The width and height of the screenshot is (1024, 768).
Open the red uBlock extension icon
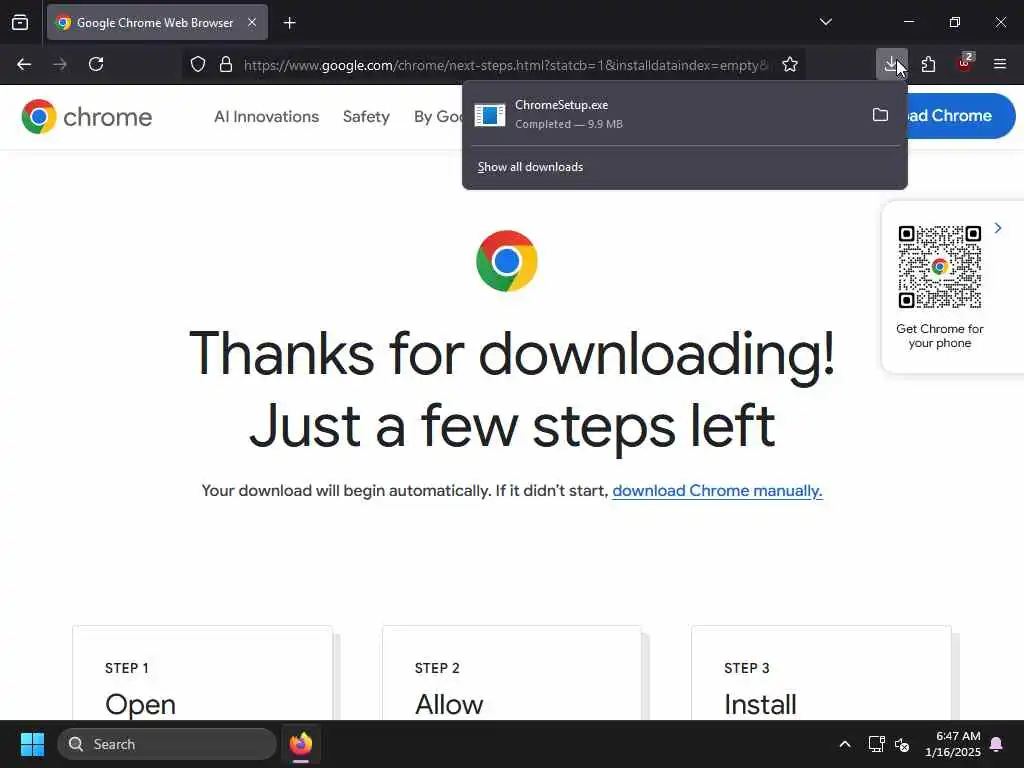tap(965, 63)
